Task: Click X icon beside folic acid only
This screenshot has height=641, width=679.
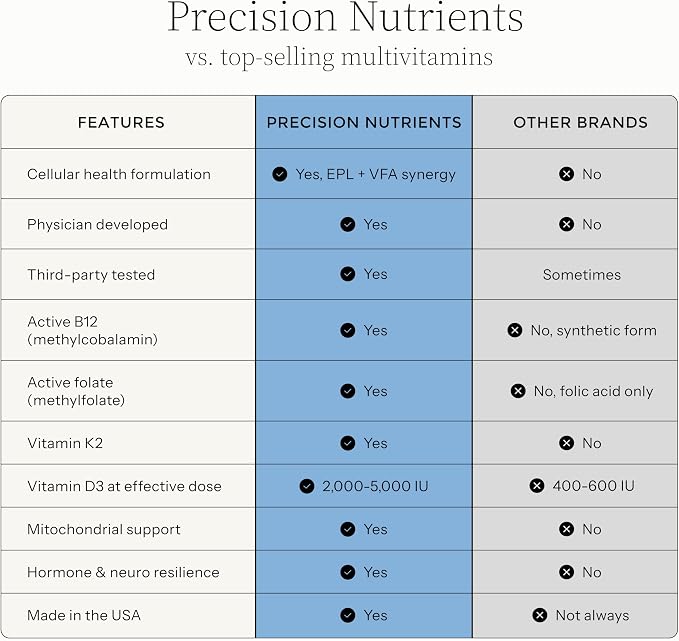Action: 518,391
